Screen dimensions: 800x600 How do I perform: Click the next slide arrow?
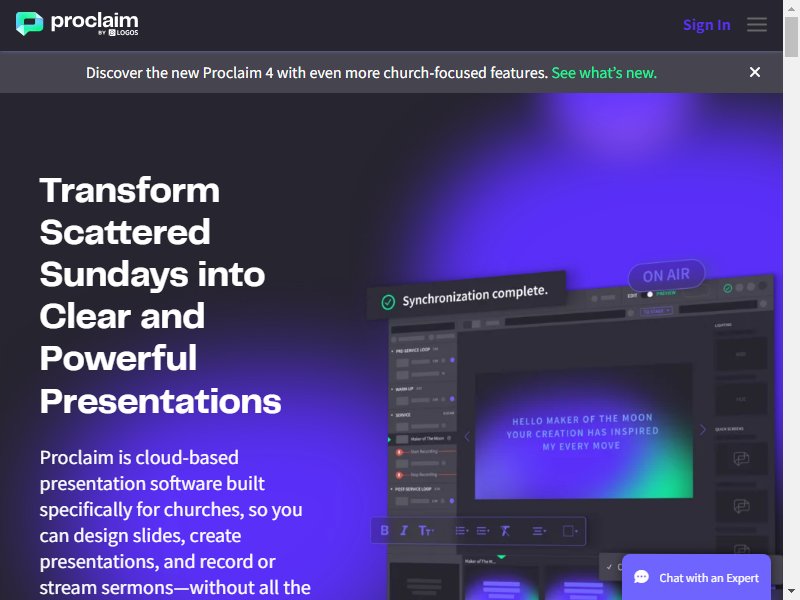[x=703, y=430]
